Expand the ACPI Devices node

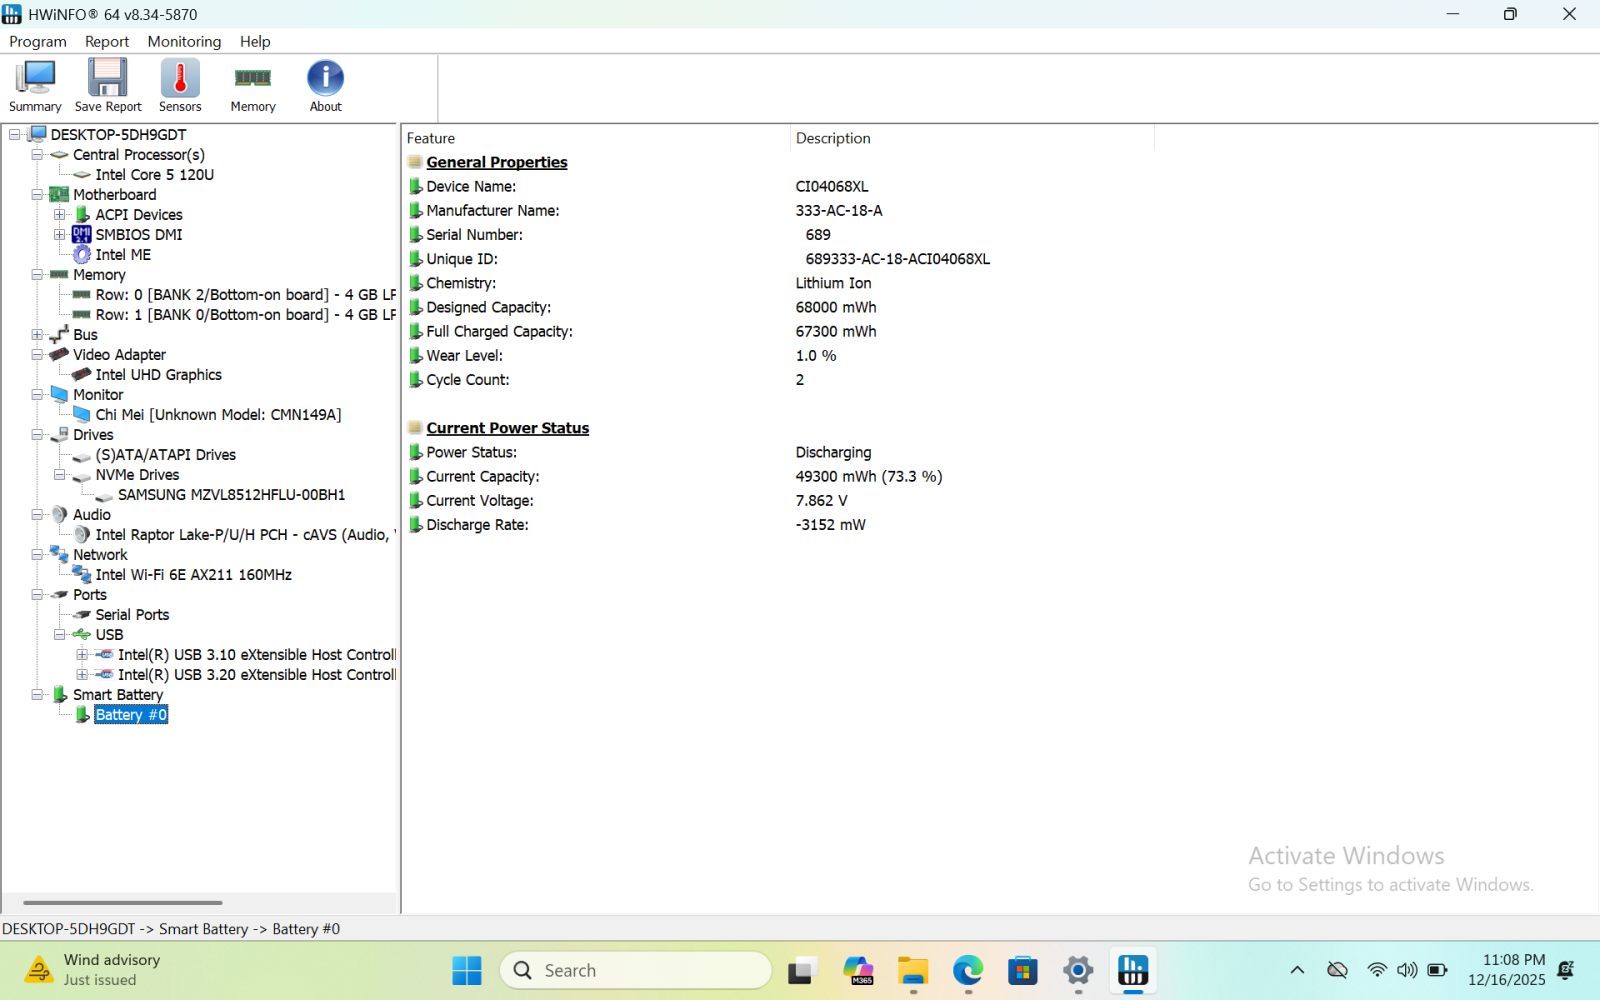[x=60, y=215]
